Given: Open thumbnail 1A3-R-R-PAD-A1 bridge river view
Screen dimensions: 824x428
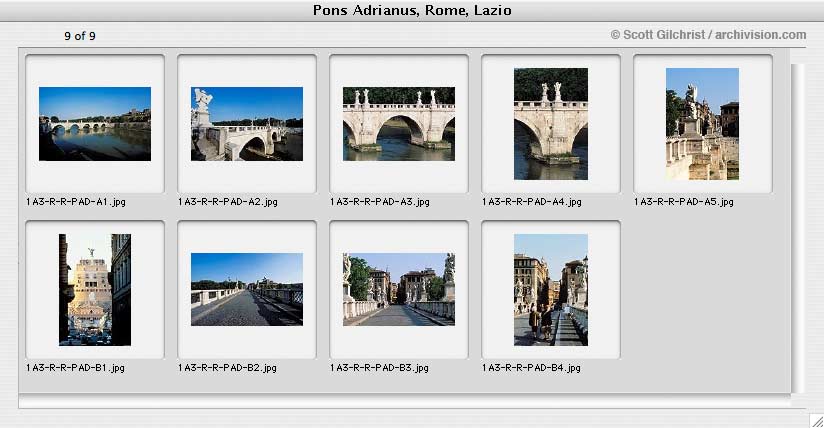Looking at the screenshot, I should (95, 124).
